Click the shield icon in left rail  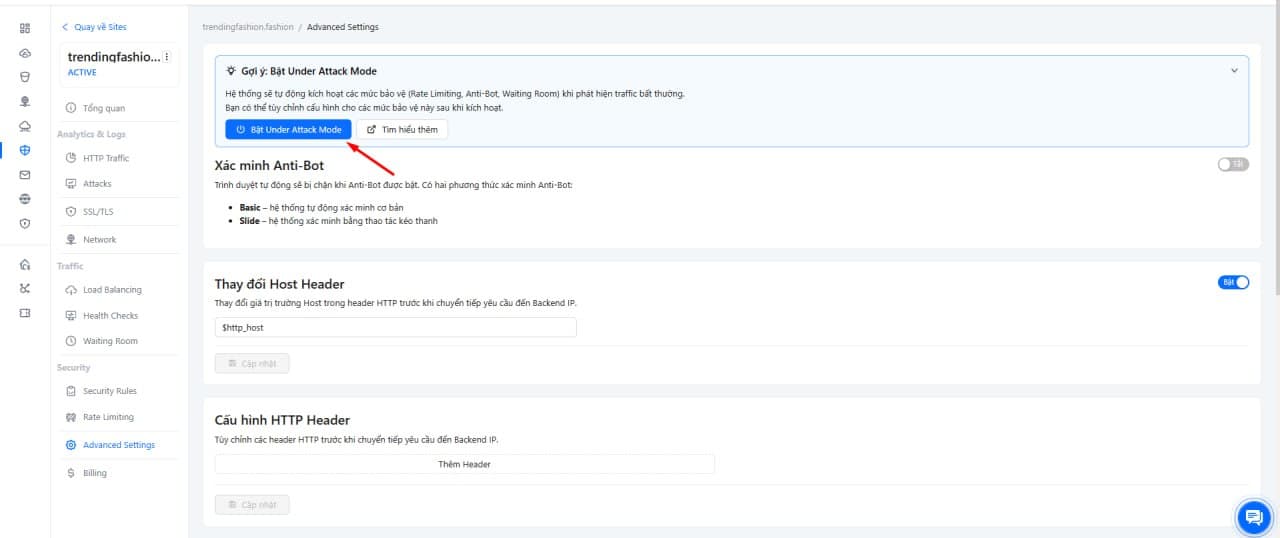click(x=25, y=223)
